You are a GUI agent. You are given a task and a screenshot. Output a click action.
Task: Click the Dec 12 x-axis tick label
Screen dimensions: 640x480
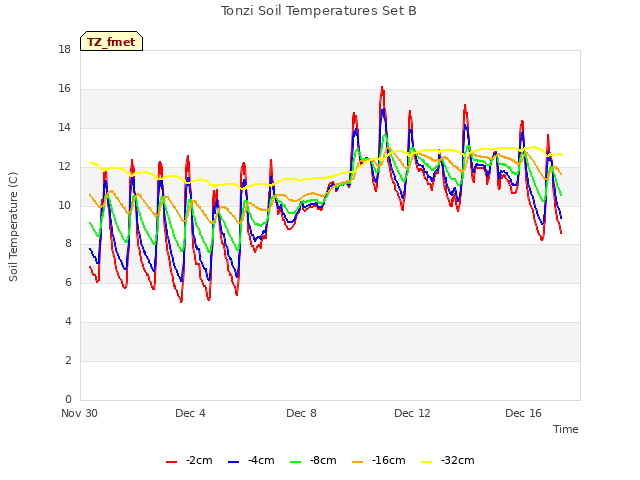point(412,413)
